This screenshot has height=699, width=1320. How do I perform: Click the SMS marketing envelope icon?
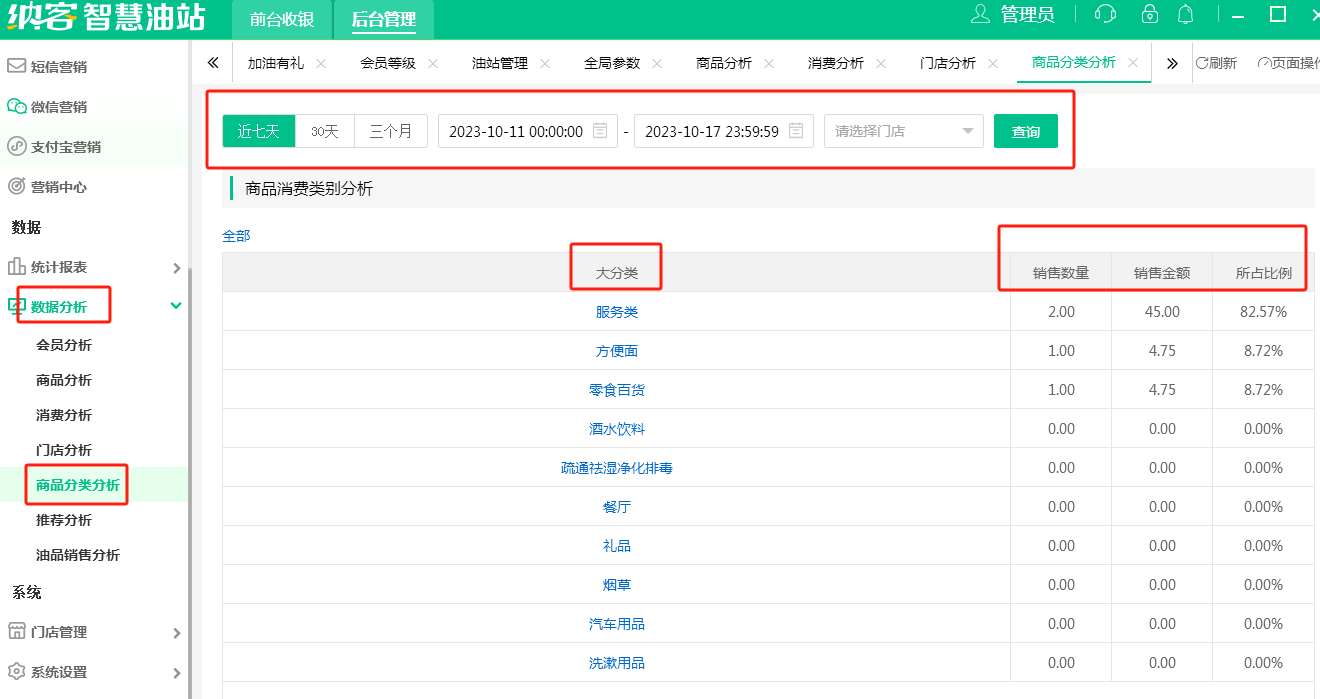16,67
